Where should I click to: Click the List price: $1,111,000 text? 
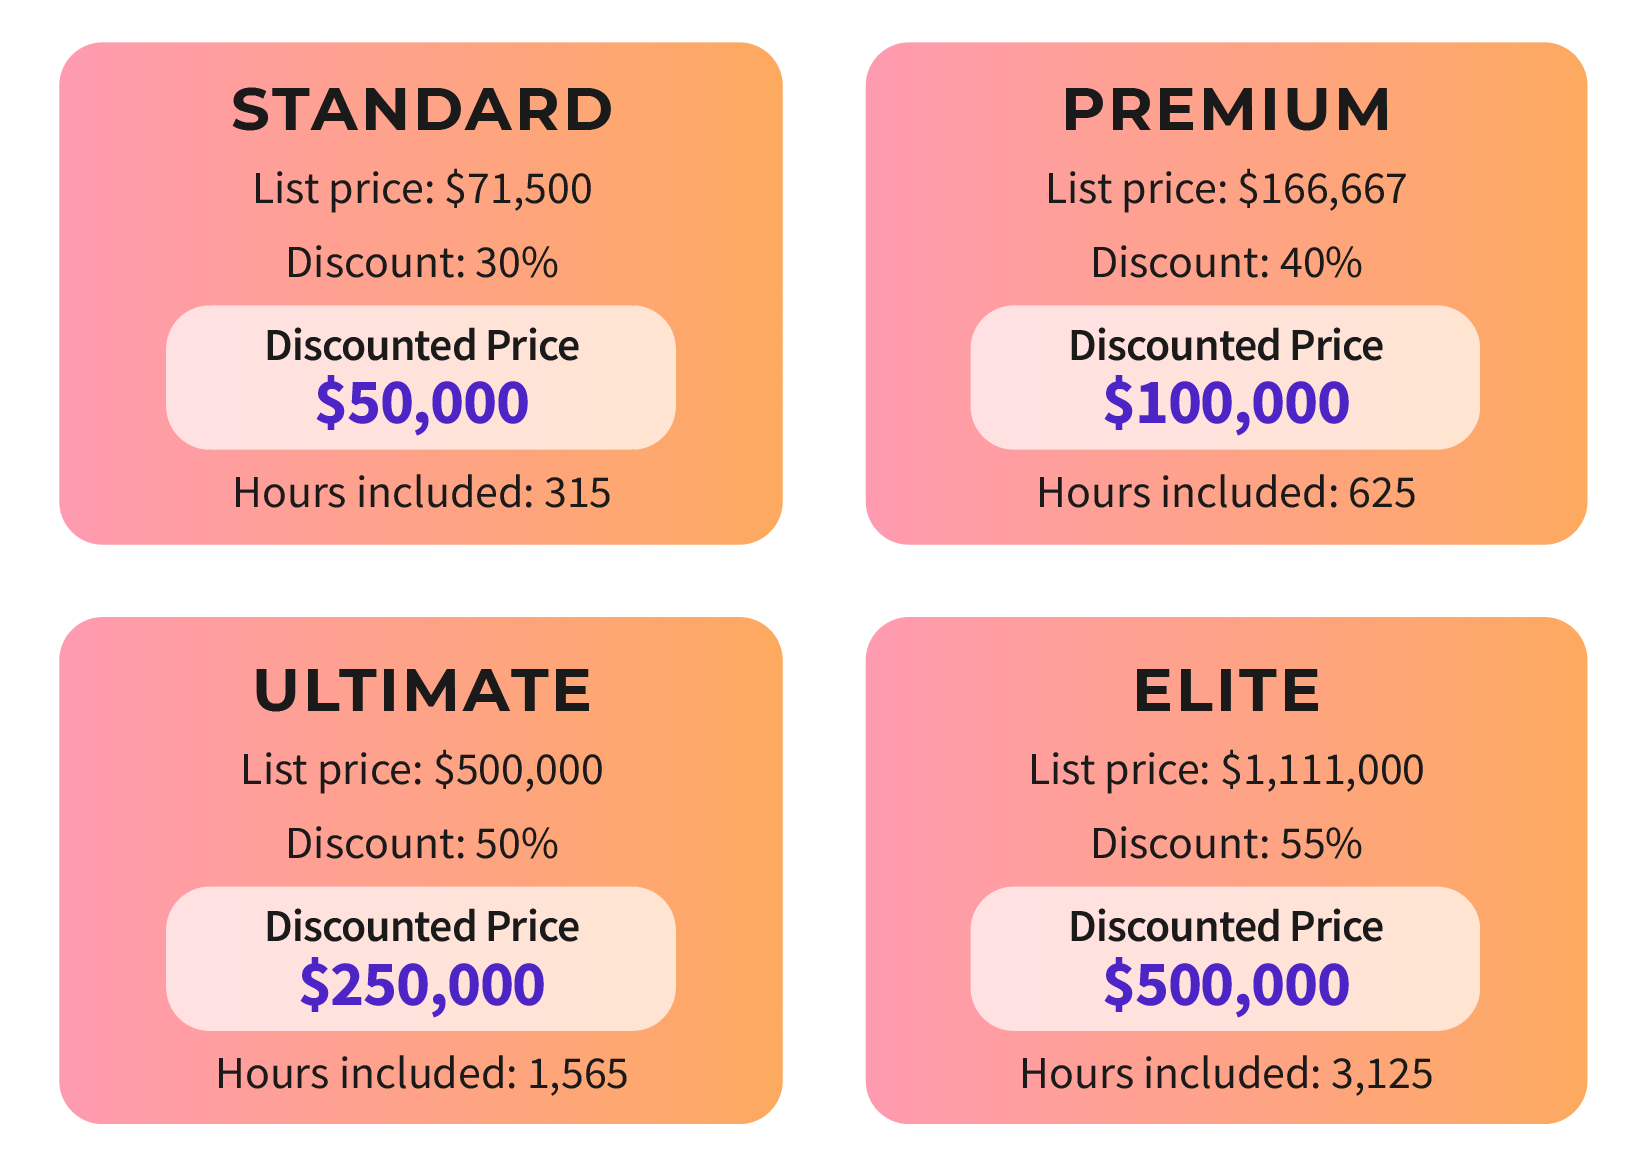coord(1226,770)
